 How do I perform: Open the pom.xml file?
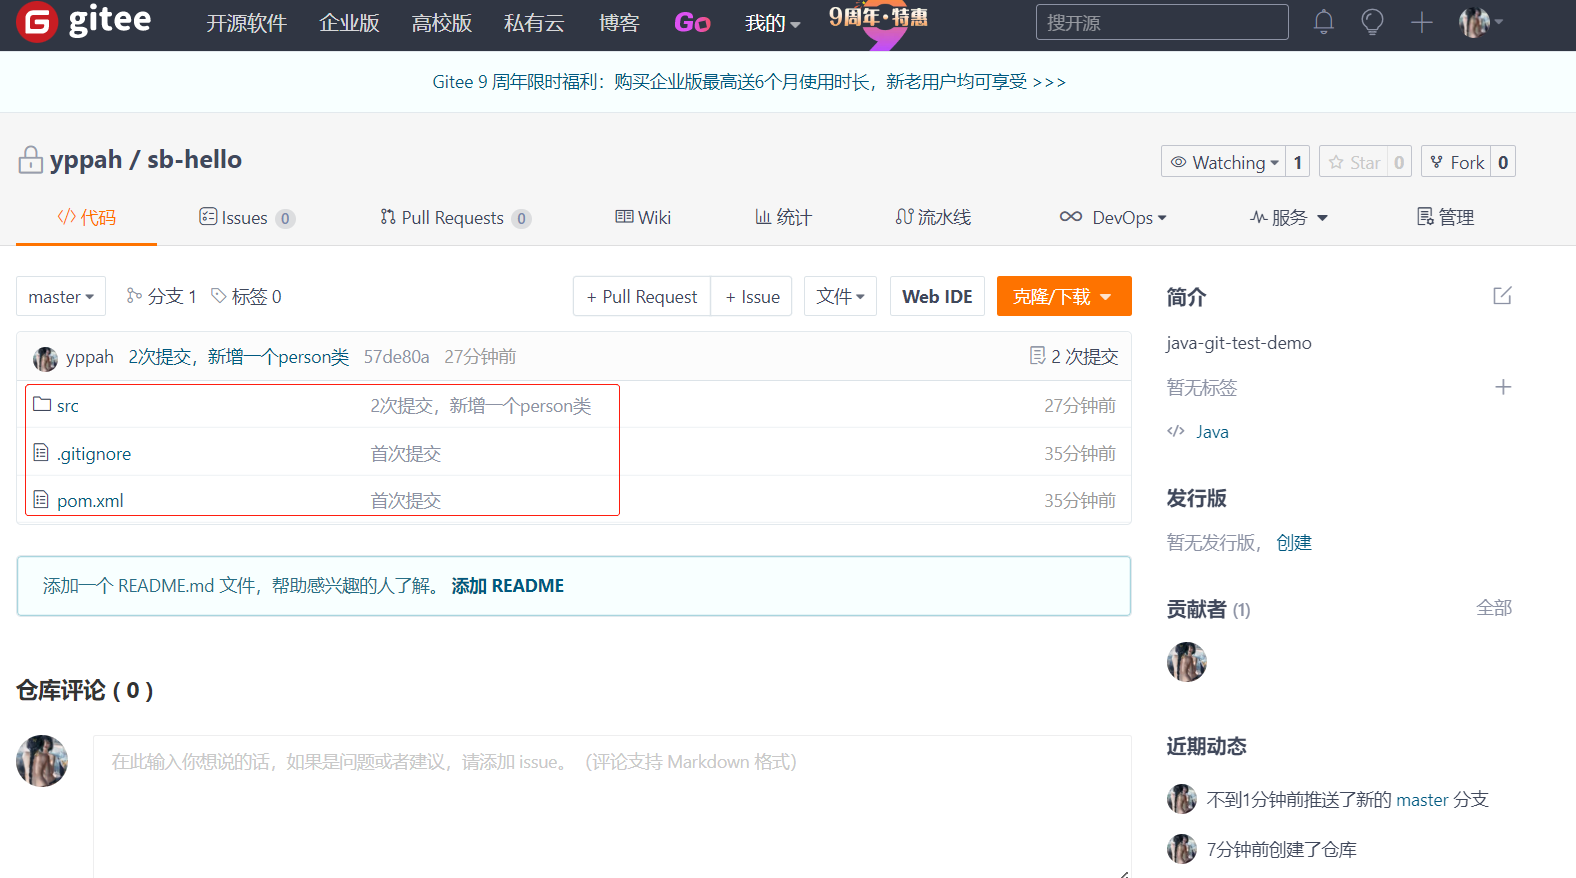point(90,501)
